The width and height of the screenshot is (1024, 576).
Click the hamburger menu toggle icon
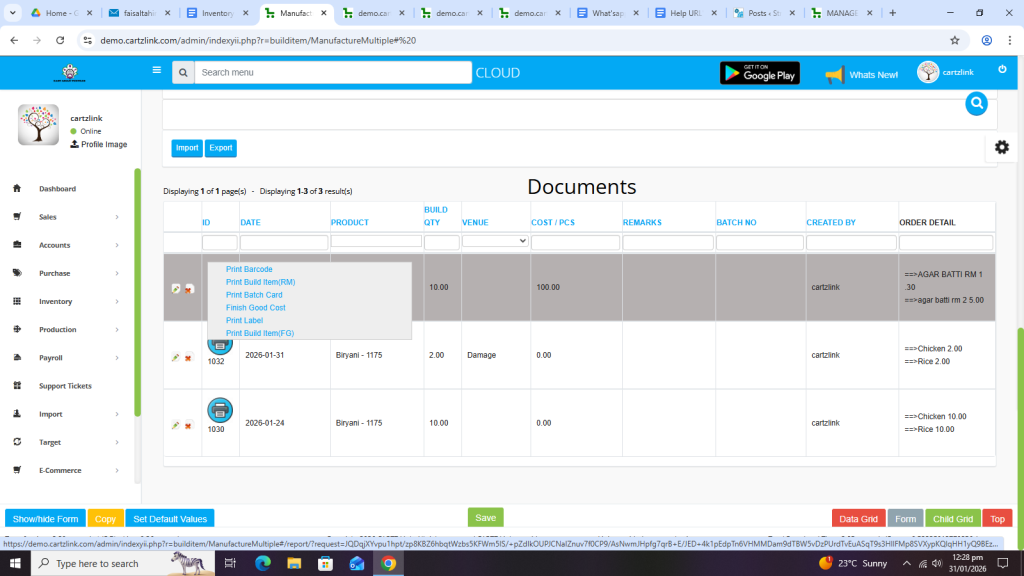click(156, 71)
